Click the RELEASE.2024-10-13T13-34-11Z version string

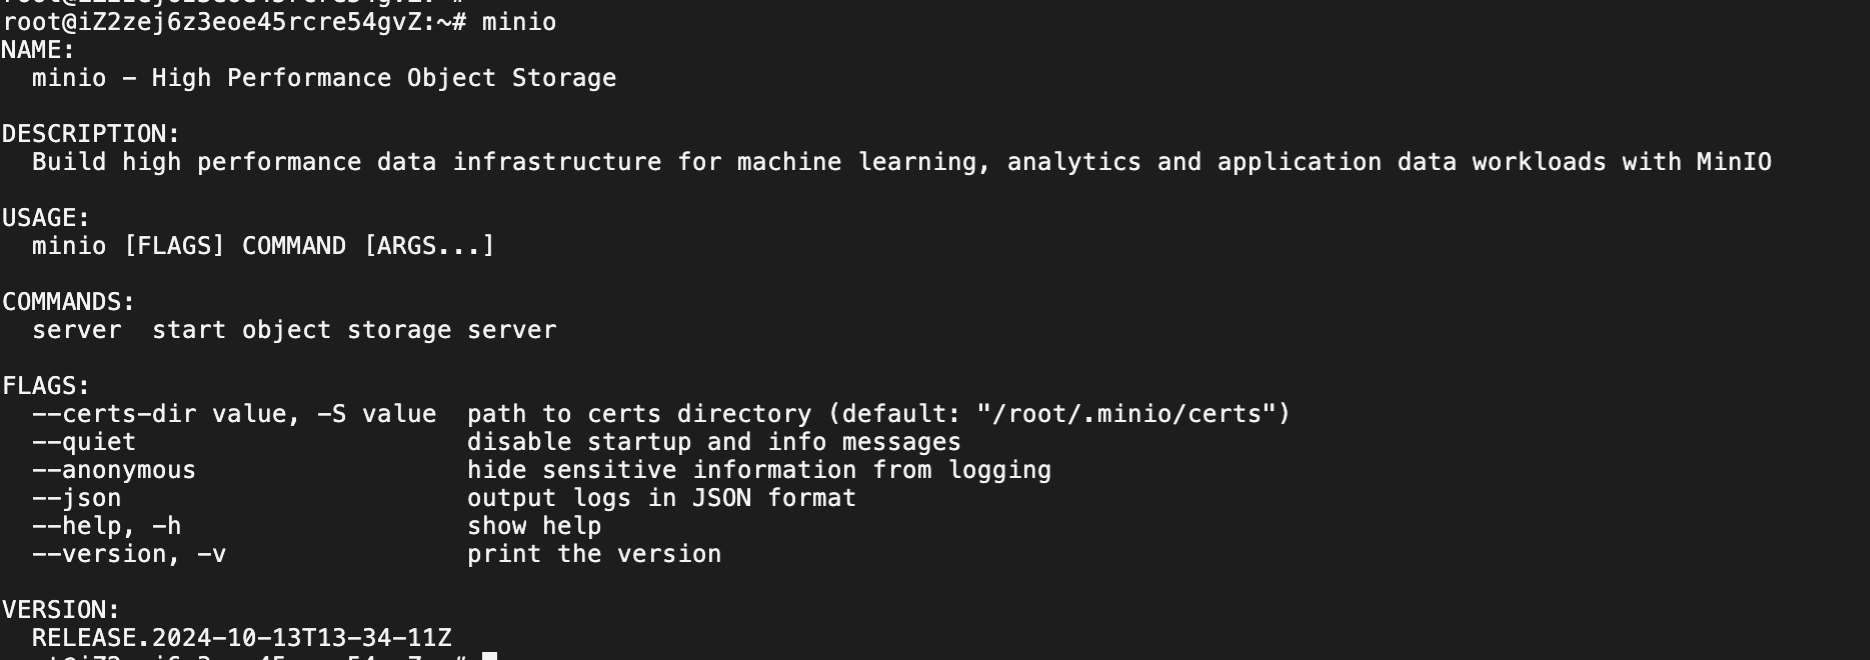pyautogui.click(x=241, y=638)
